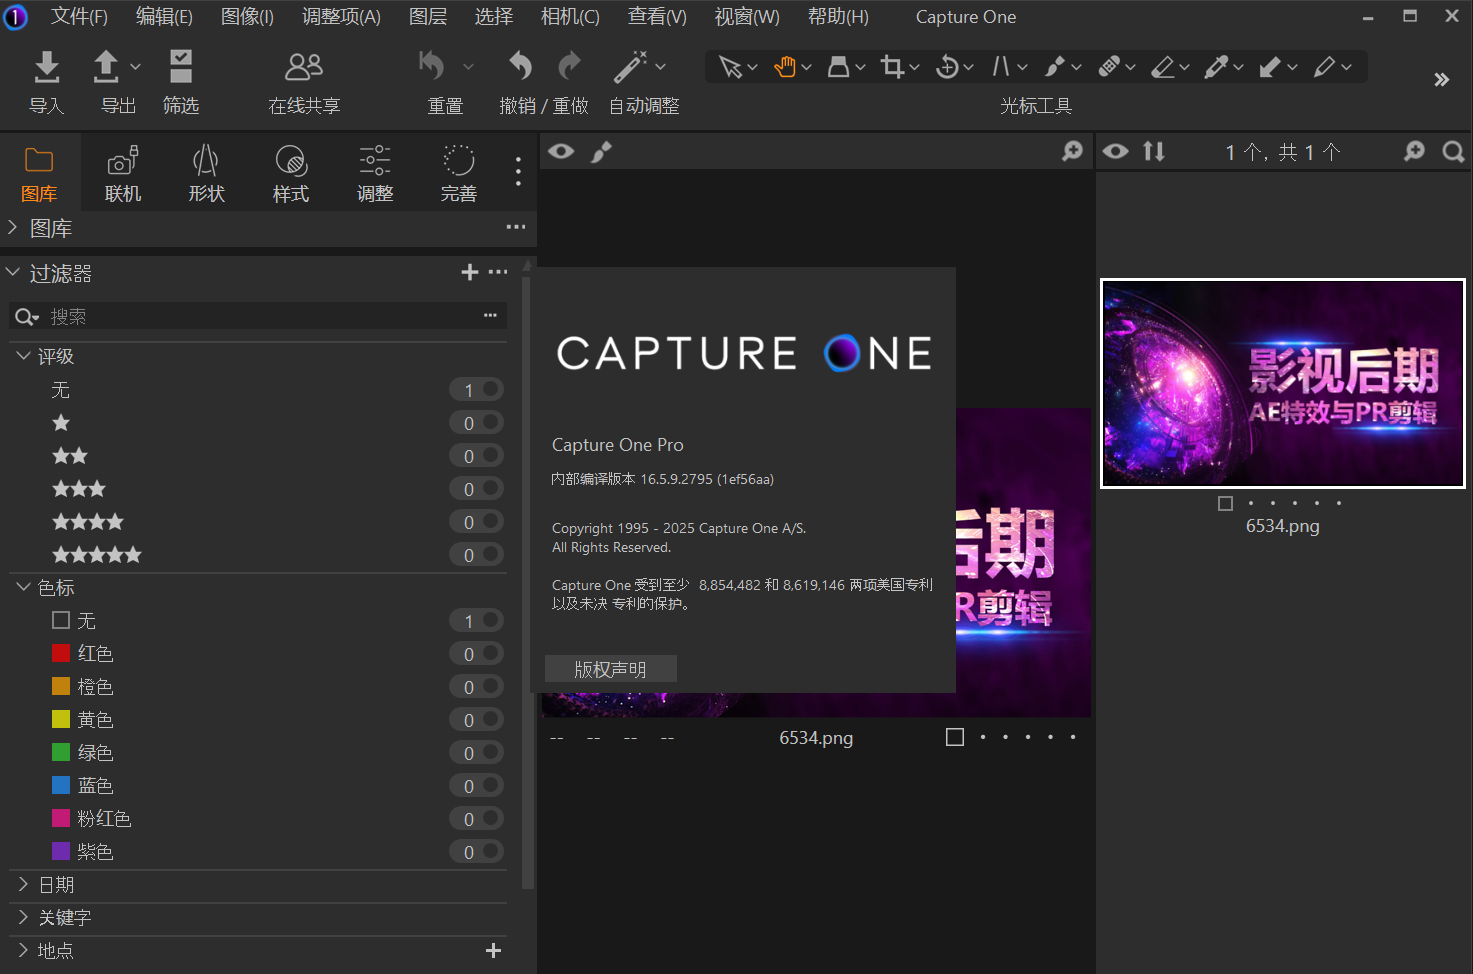Select the 6534.png thumbnail in browser
This screenshot has width=1473, height=974.
(1282, 384)
